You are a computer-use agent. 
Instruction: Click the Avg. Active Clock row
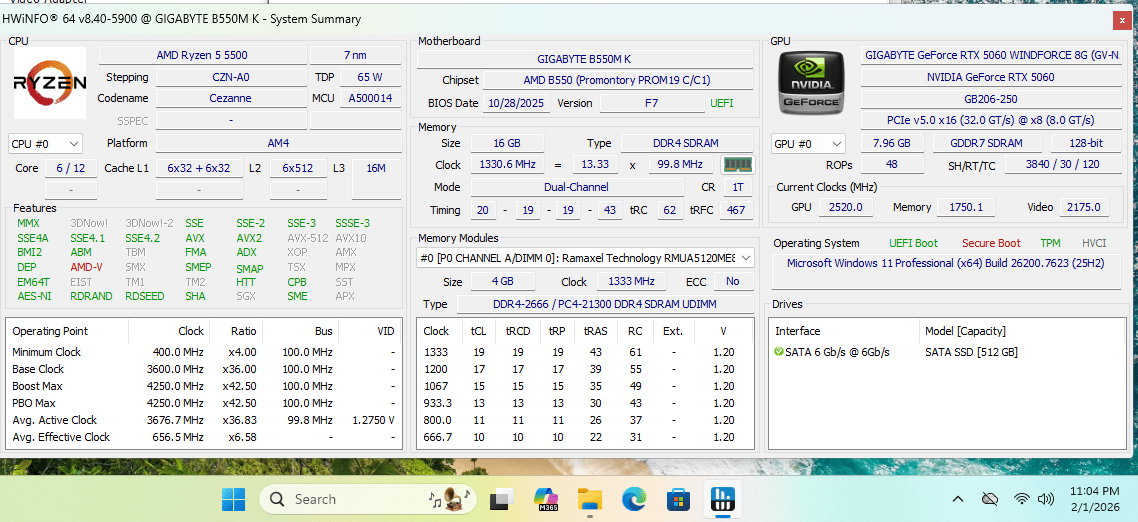point(203,420)
